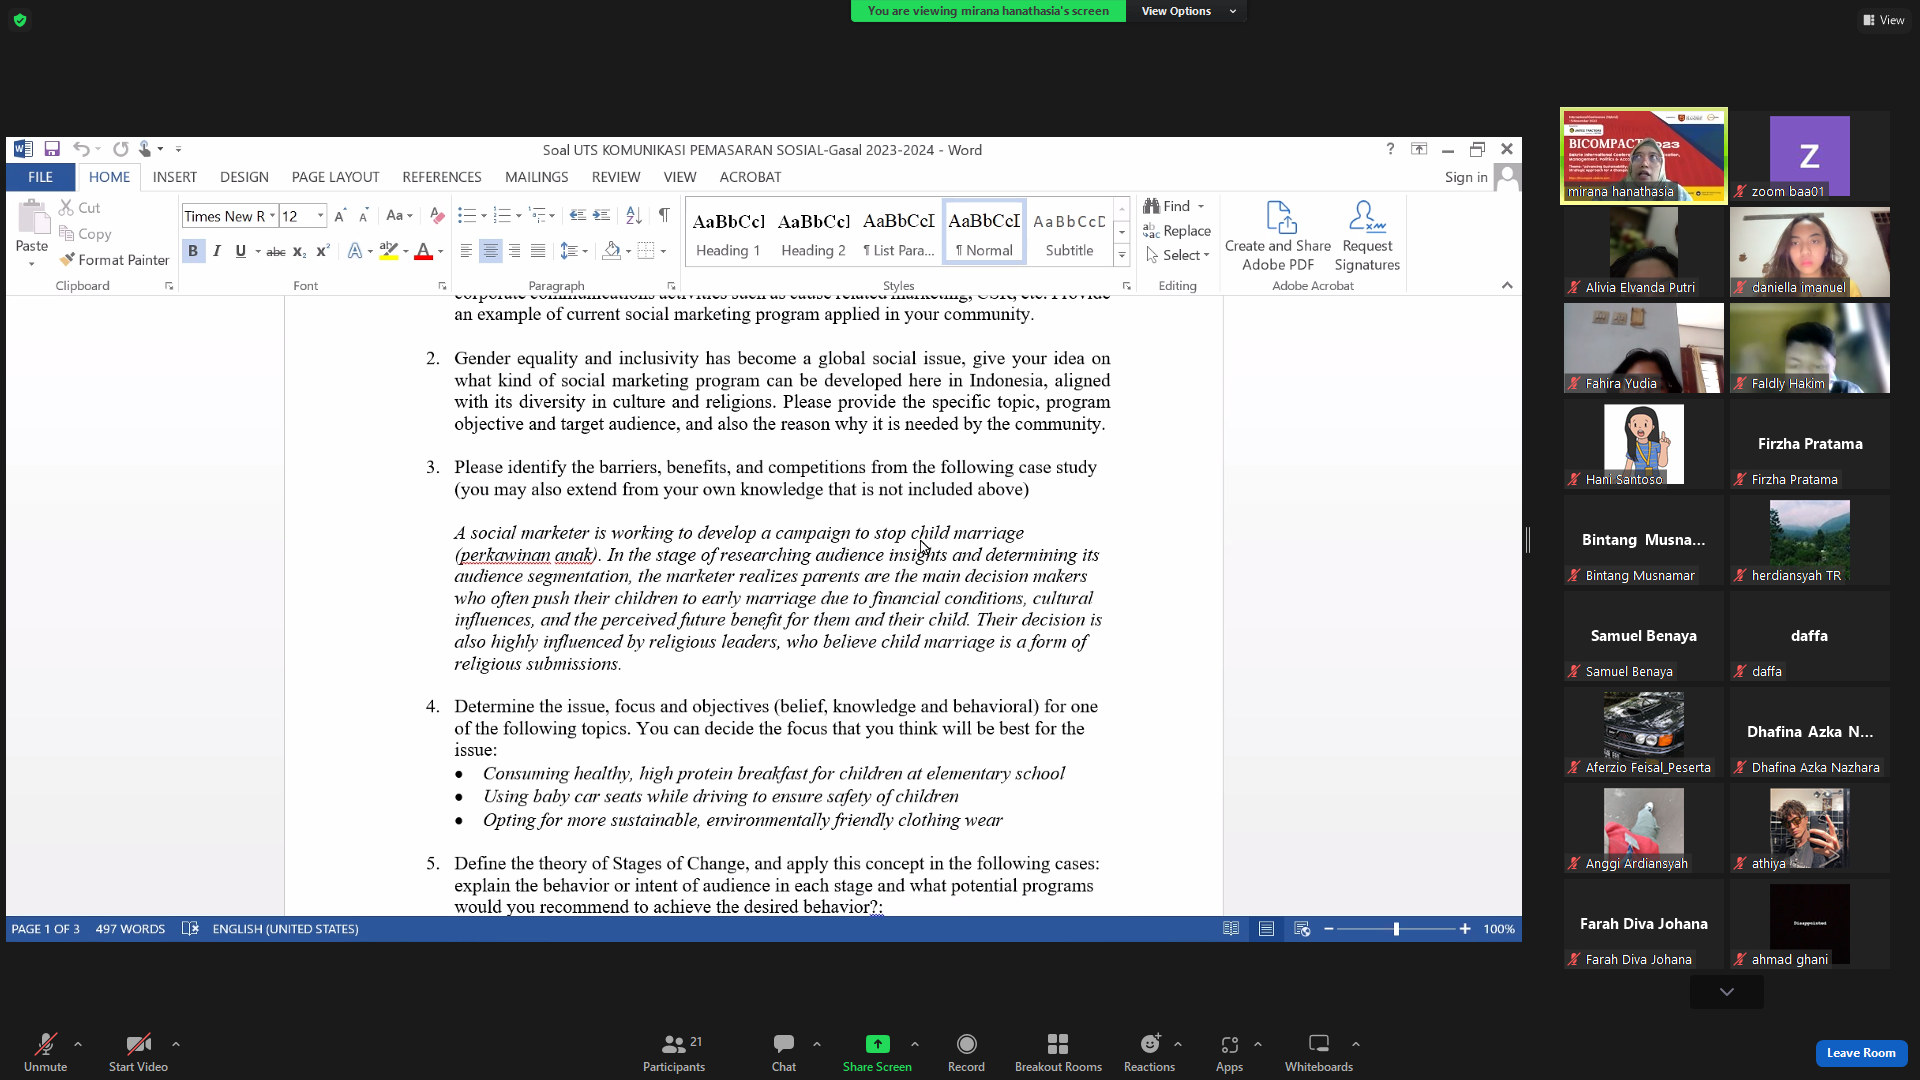Click the Shrink Font icon
The image size is (1920, 1080).
pos(364,216)
